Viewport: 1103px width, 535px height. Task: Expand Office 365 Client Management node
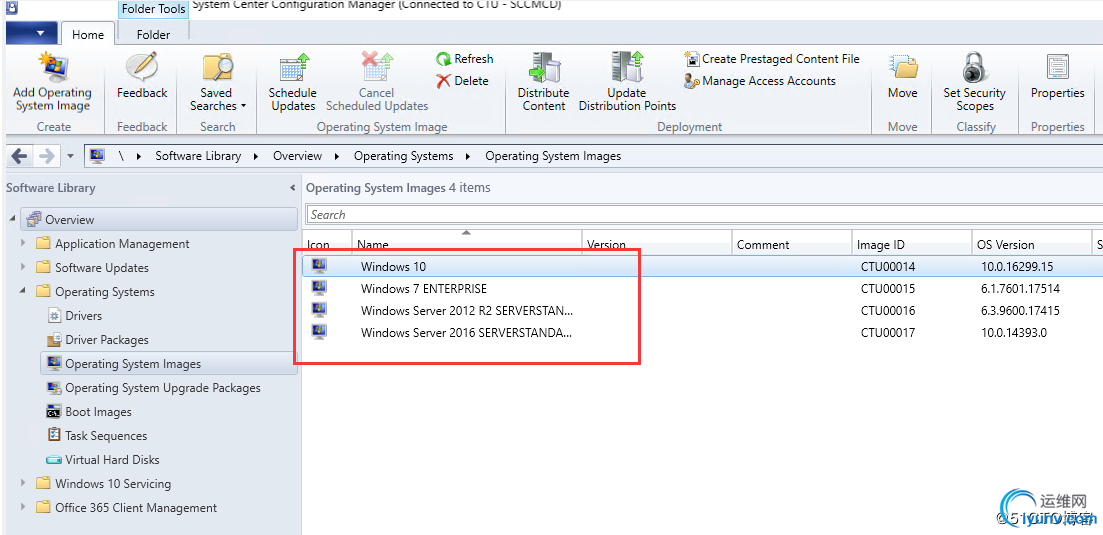24,508
